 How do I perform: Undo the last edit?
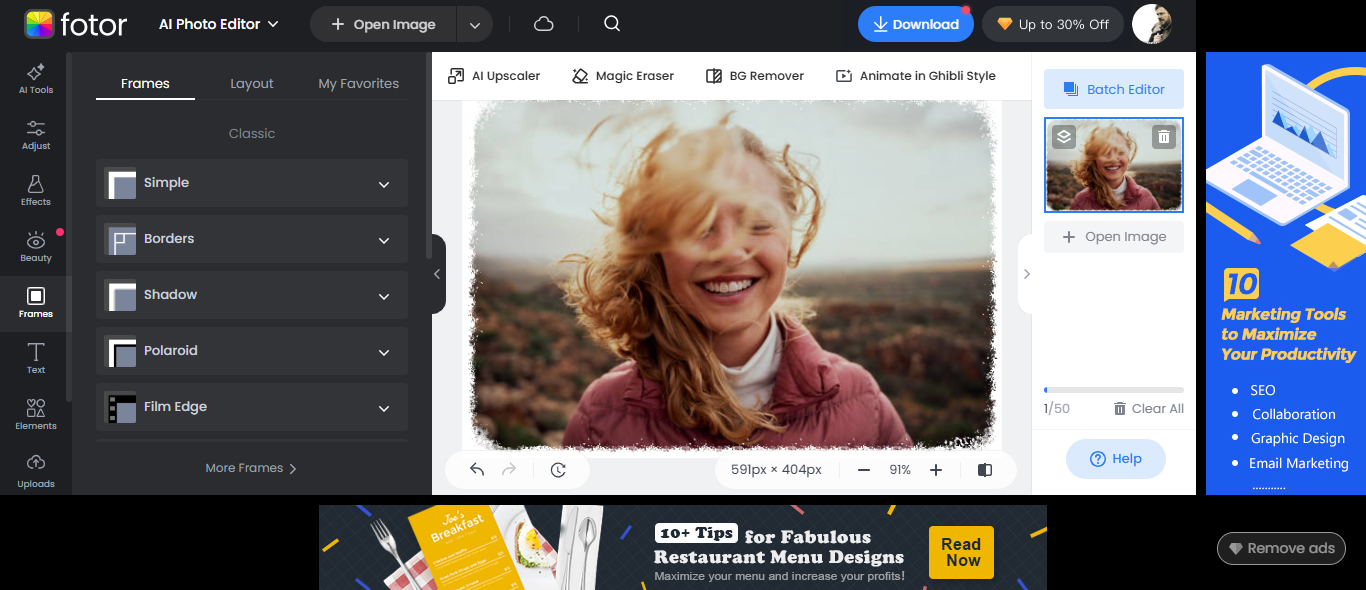477,469
